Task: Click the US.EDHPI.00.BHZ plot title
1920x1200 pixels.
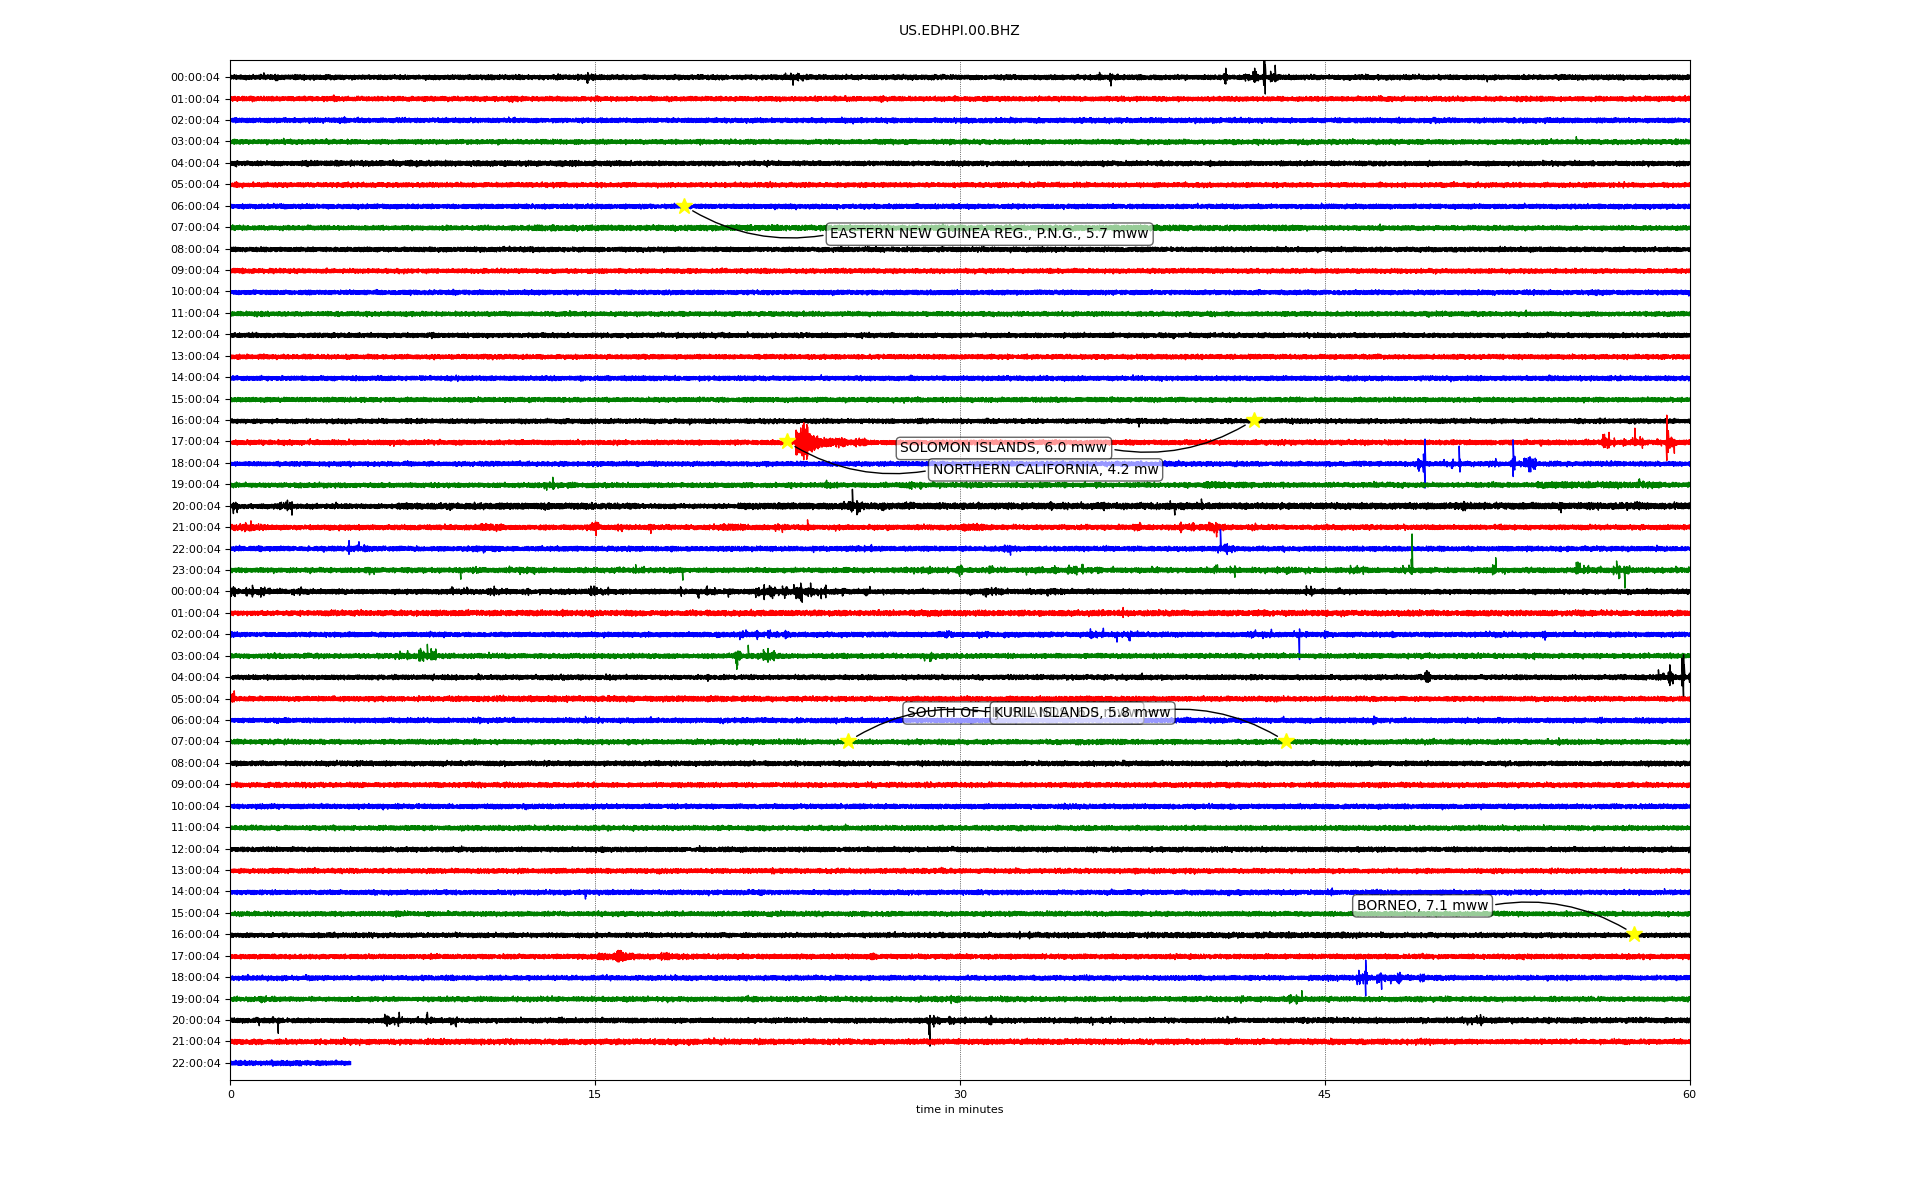Action: [959, 31]
